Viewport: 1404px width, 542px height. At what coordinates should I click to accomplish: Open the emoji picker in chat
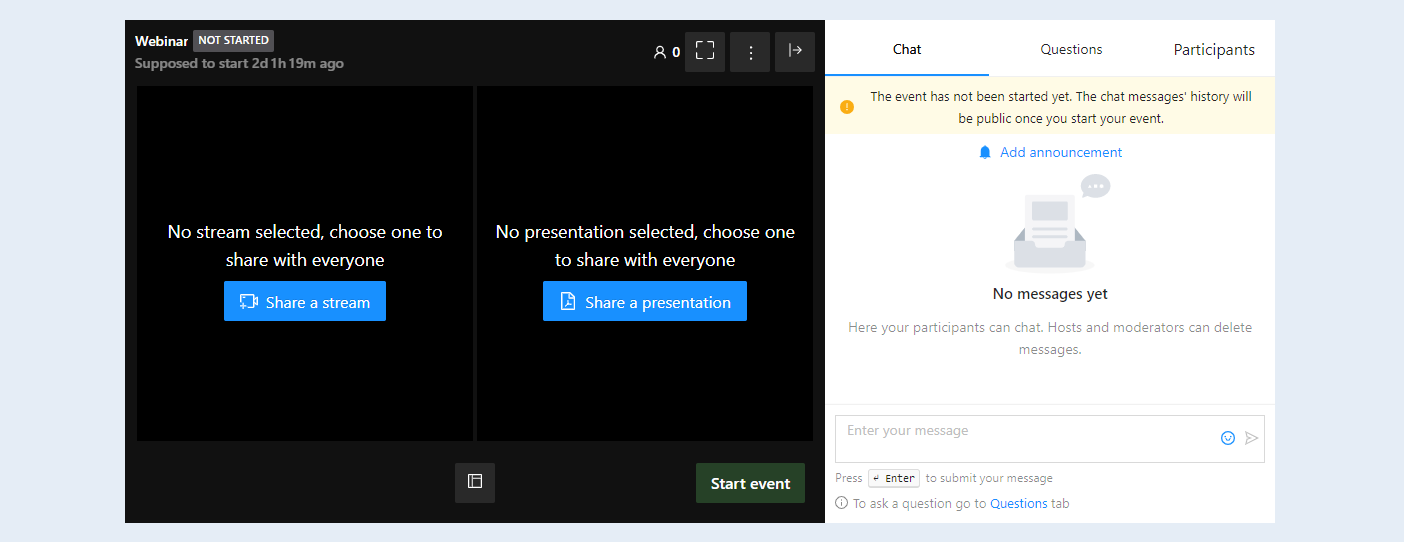1228,438
